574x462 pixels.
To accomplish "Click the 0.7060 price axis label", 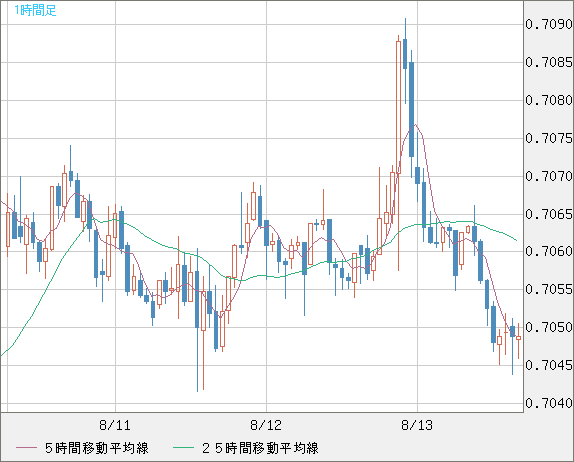I will pyautogui.click(x=549, y=251).
